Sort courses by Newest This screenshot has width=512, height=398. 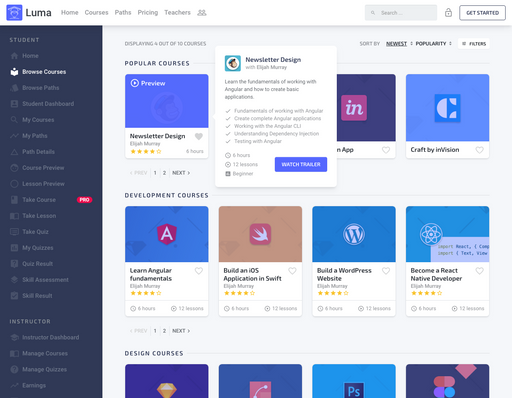(x=396, y=44)
